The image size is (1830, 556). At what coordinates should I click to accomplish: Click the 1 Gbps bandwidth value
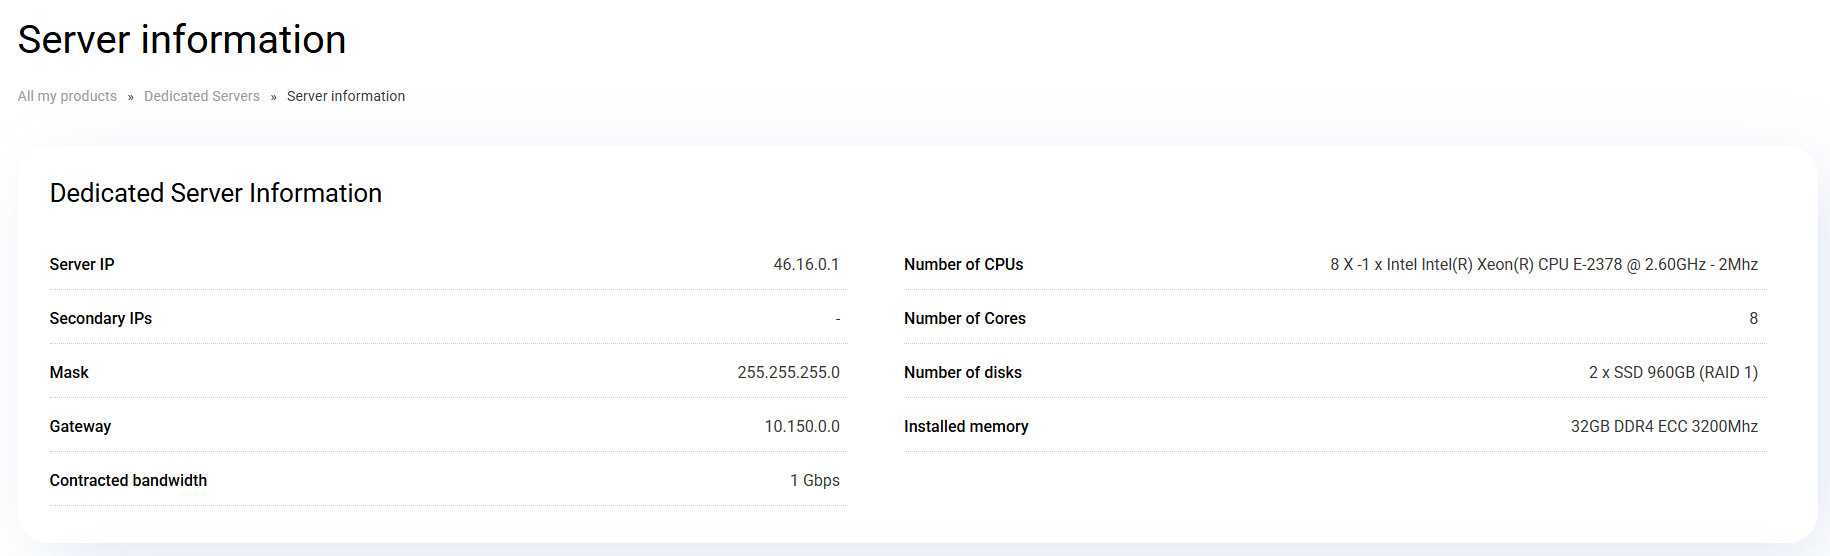[x=814, y=480]
